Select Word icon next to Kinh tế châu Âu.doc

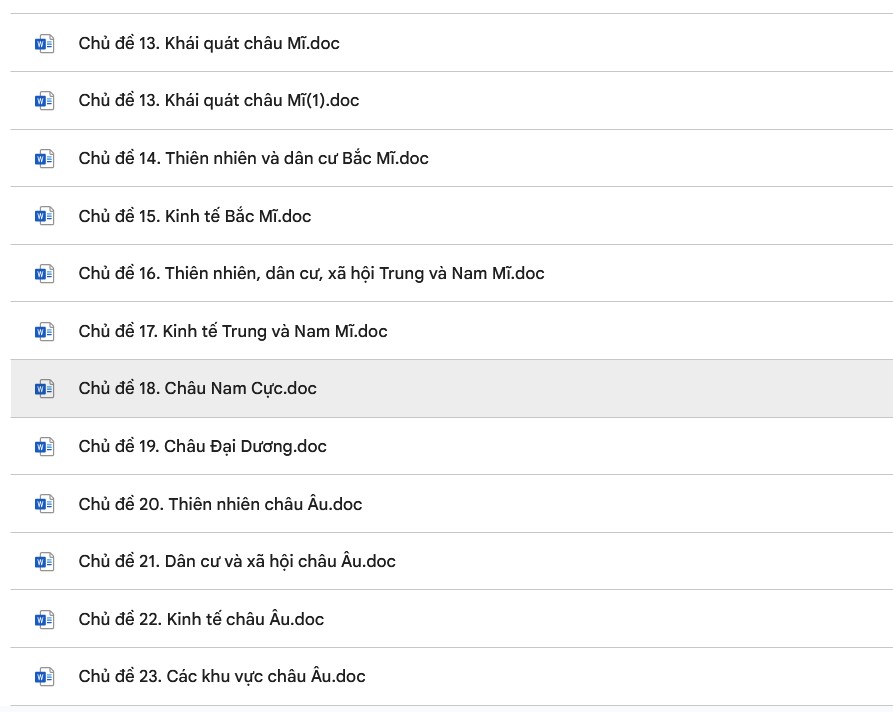[44, 619]
